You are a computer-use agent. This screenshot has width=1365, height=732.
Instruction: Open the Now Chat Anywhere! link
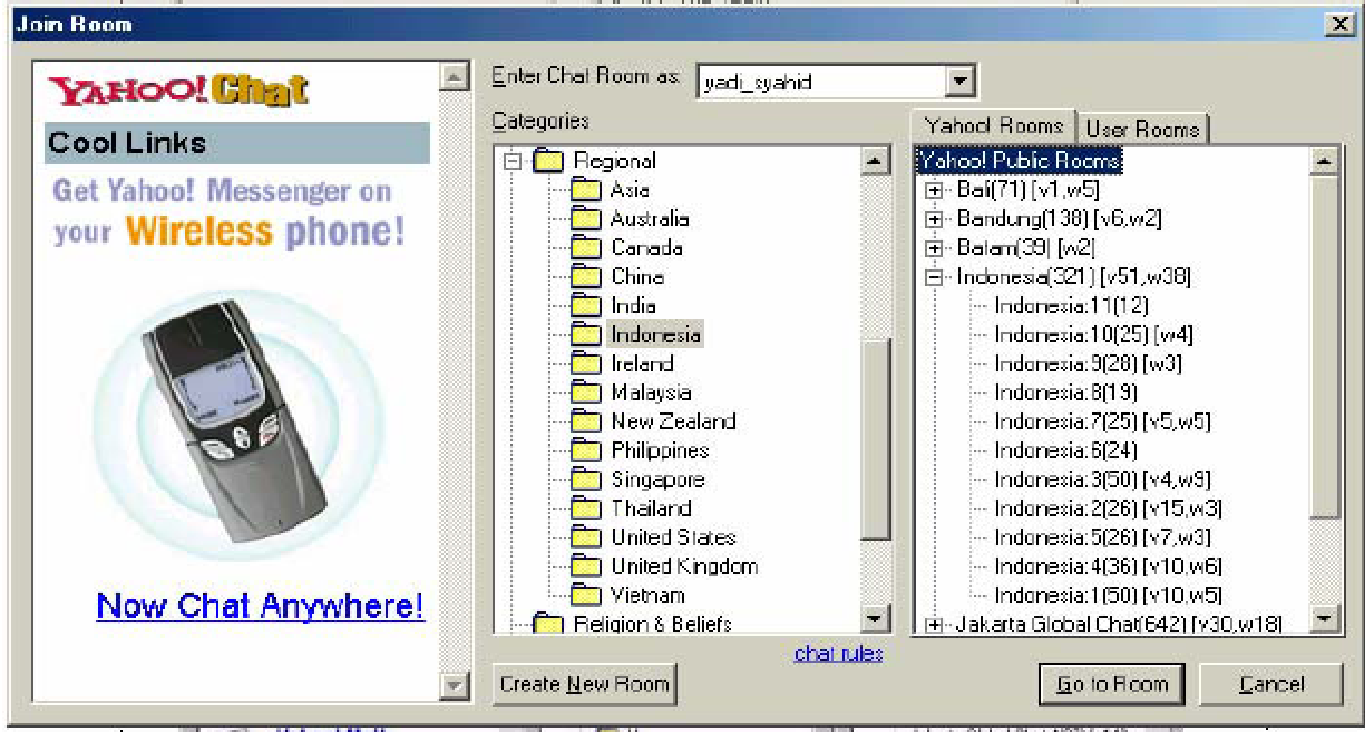[x=260, y=606]
